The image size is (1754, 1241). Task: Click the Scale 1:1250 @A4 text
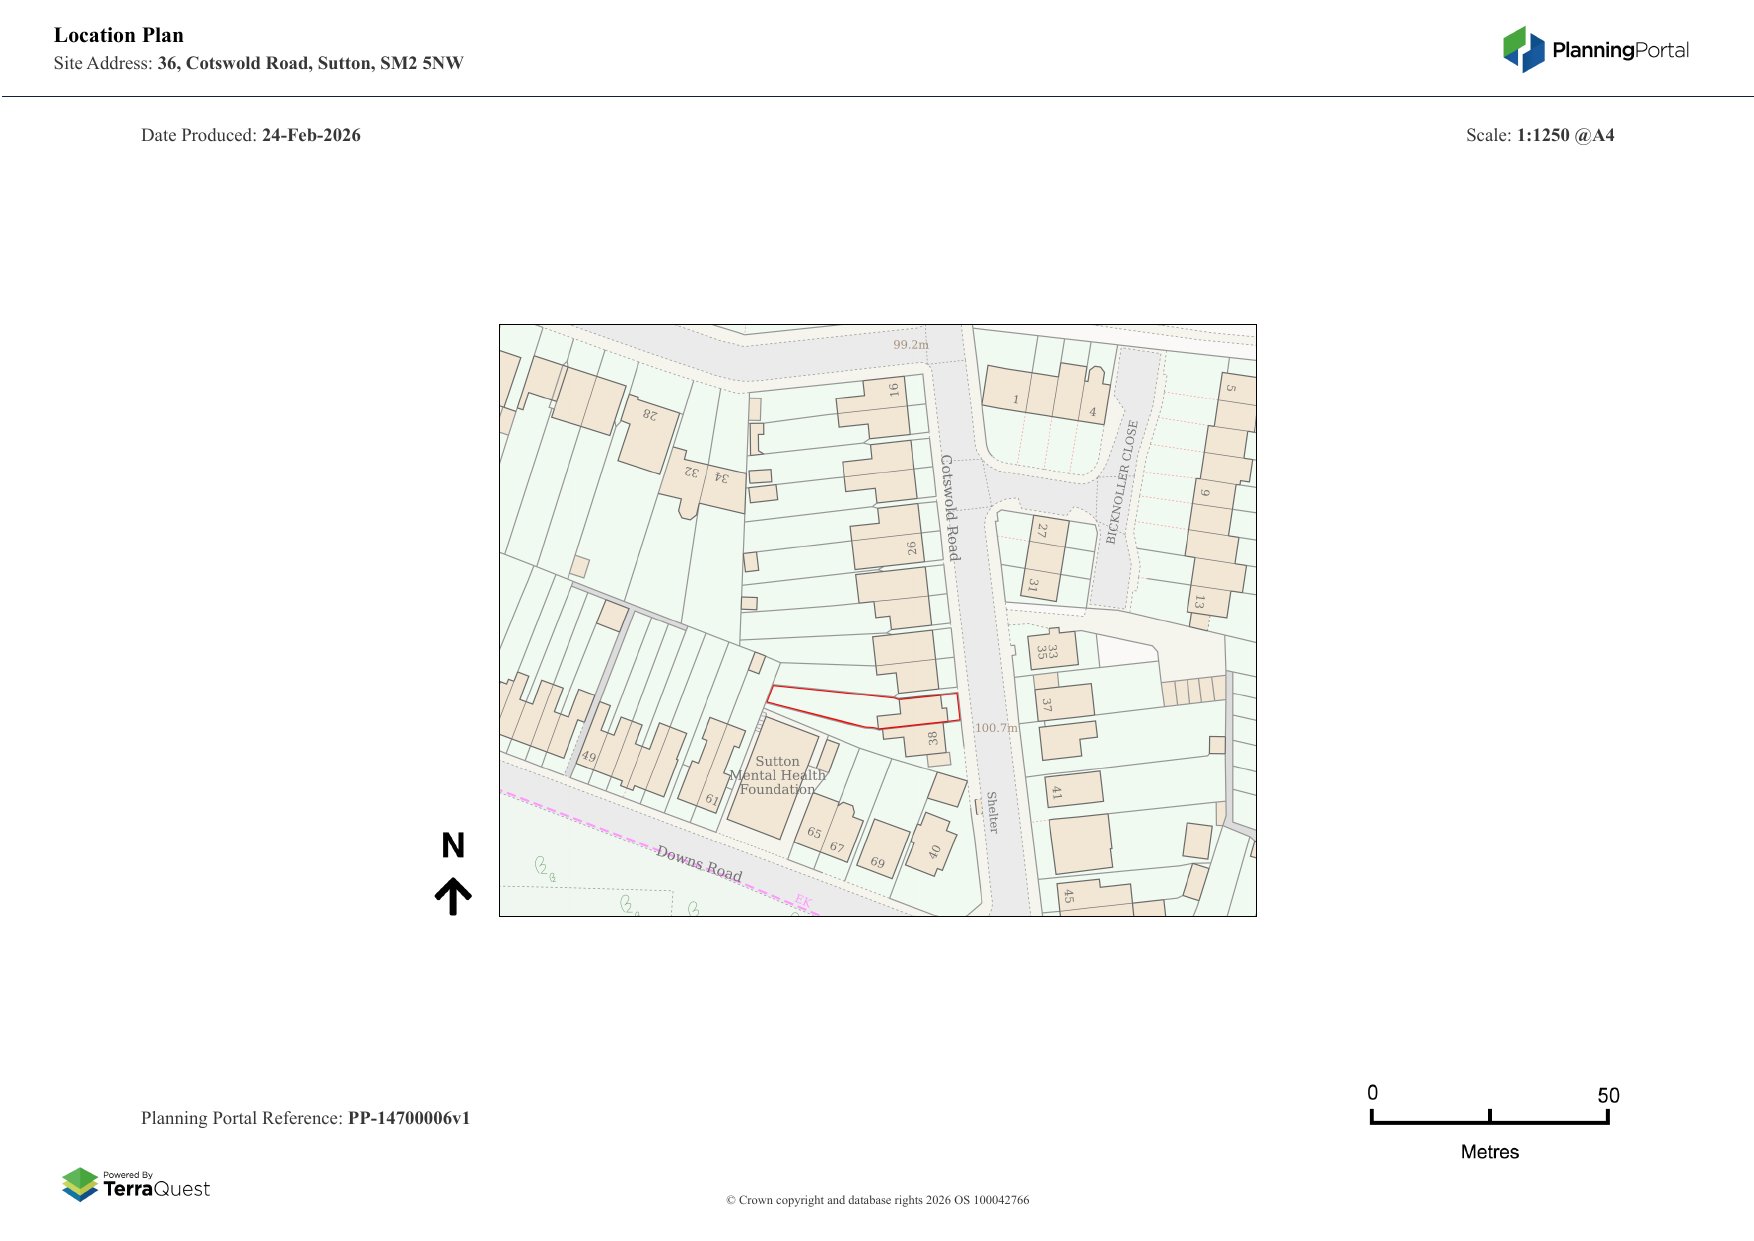(1539, 135)
